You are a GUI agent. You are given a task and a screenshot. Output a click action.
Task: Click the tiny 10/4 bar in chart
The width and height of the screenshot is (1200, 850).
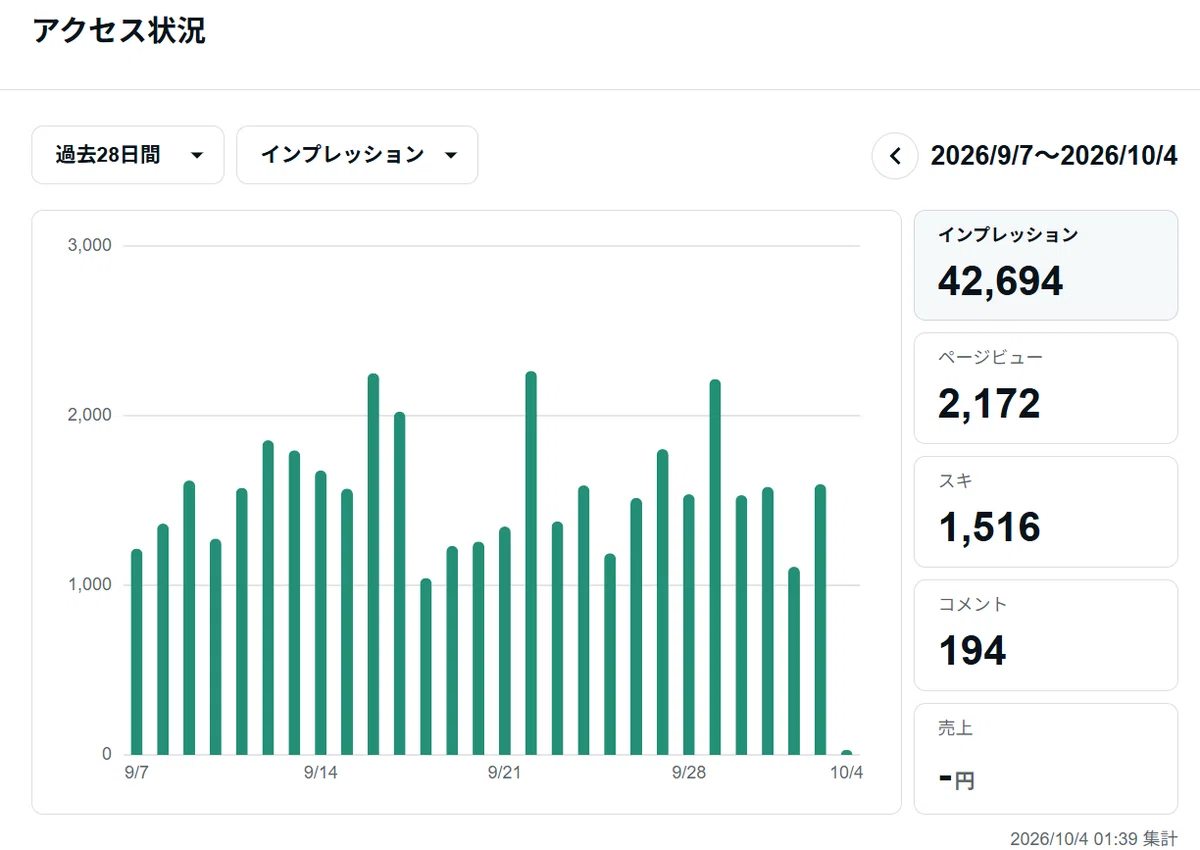click(847, 752)
